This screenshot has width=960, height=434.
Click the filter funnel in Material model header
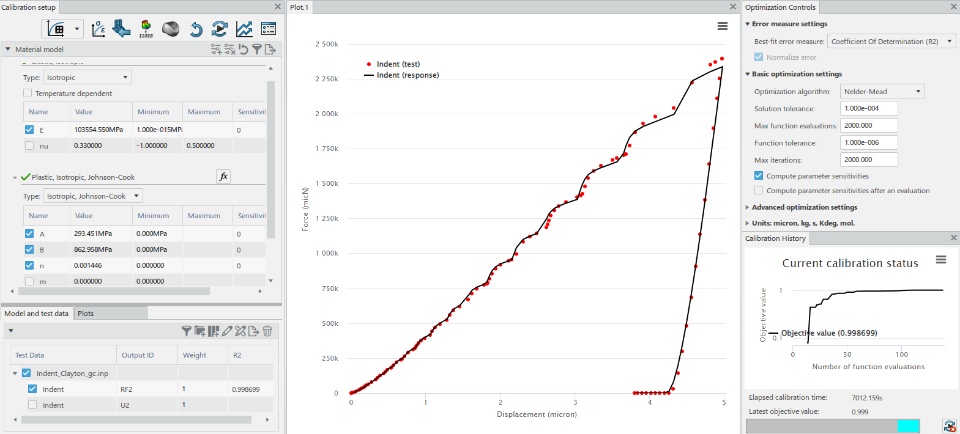click(257, 50)
